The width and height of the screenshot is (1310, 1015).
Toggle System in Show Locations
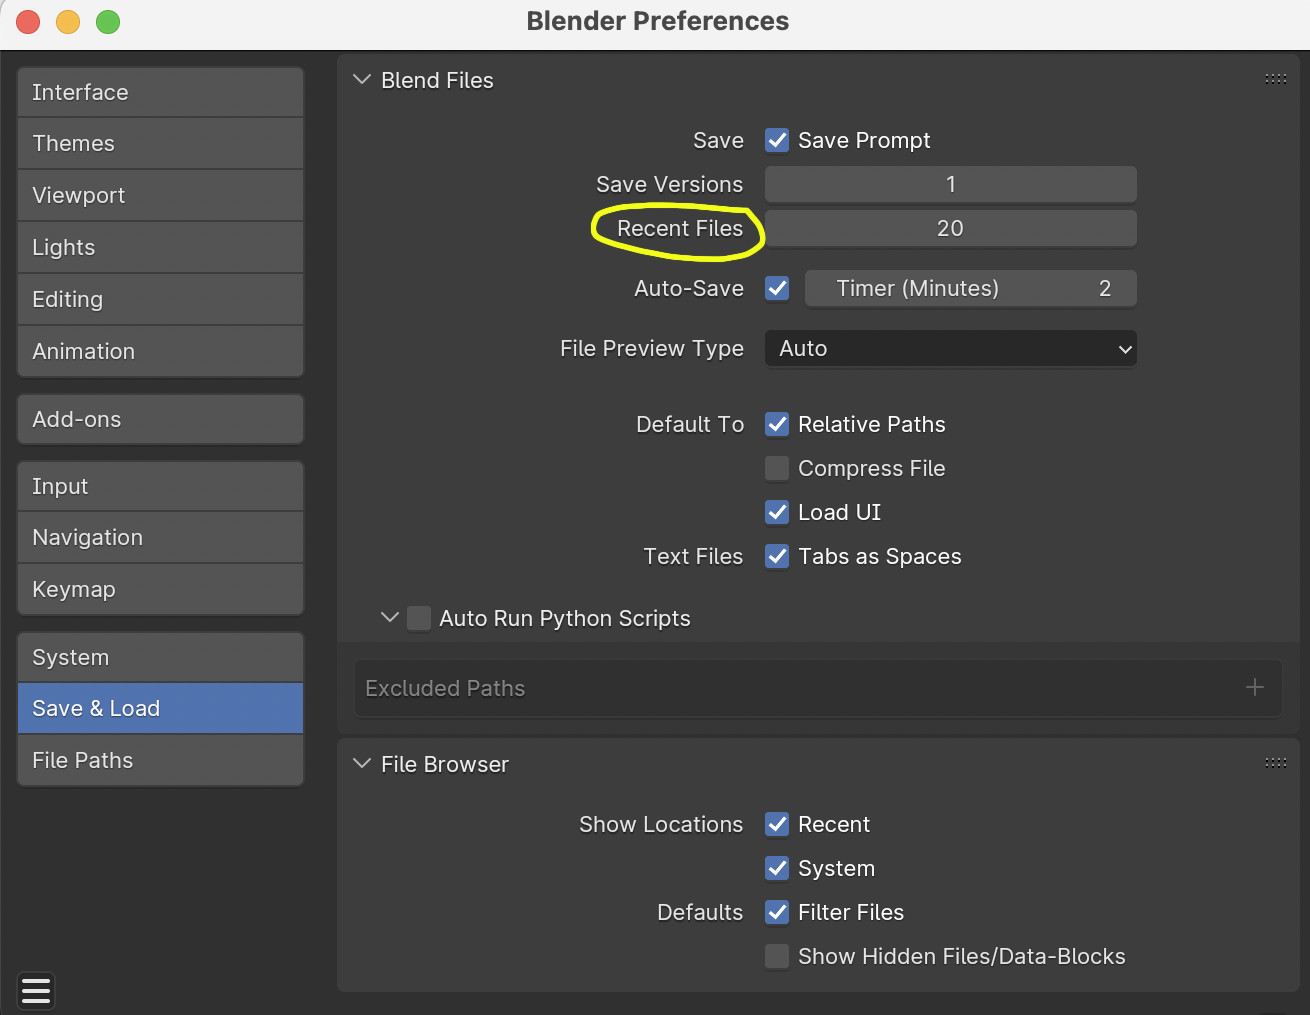coord(777,868)
